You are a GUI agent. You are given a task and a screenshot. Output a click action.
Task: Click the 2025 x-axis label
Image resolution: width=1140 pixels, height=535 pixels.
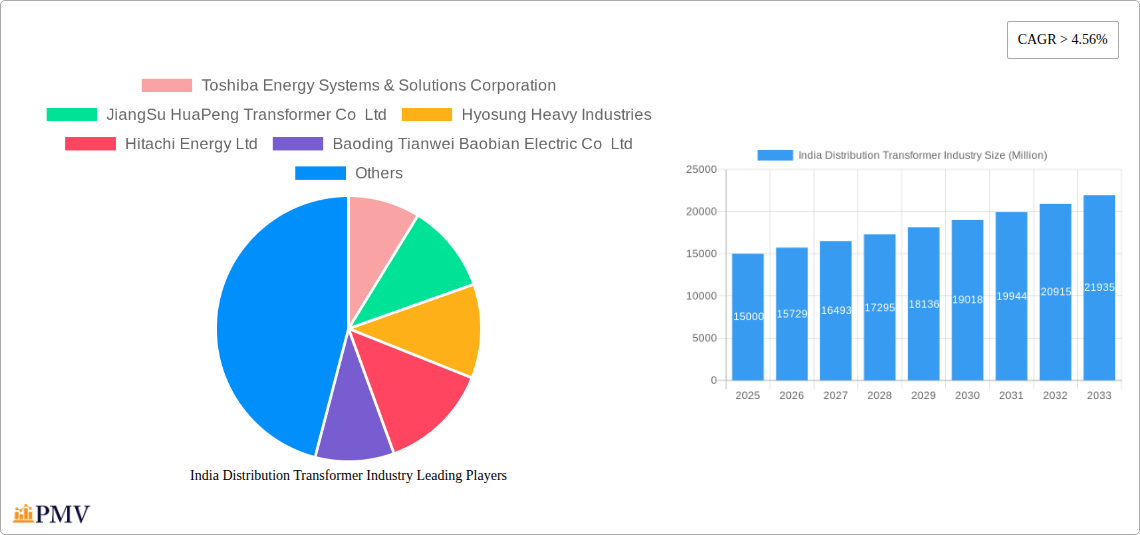click(748, 395)
